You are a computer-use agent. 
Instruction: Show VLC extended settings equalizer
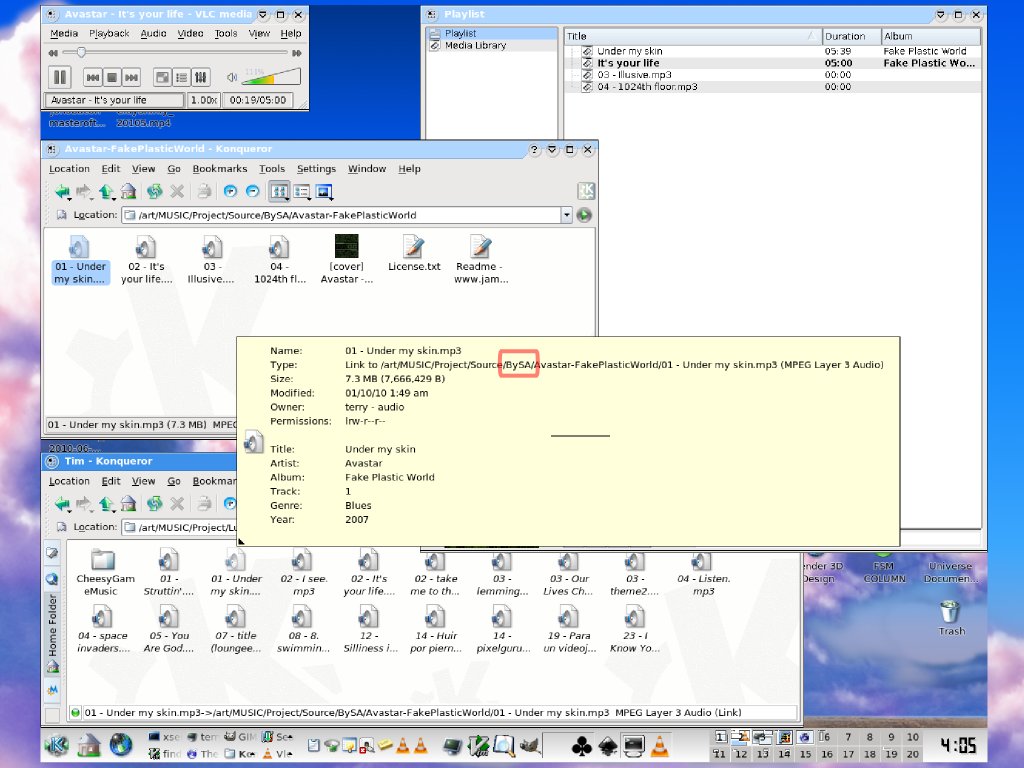(x=200, y=78)
